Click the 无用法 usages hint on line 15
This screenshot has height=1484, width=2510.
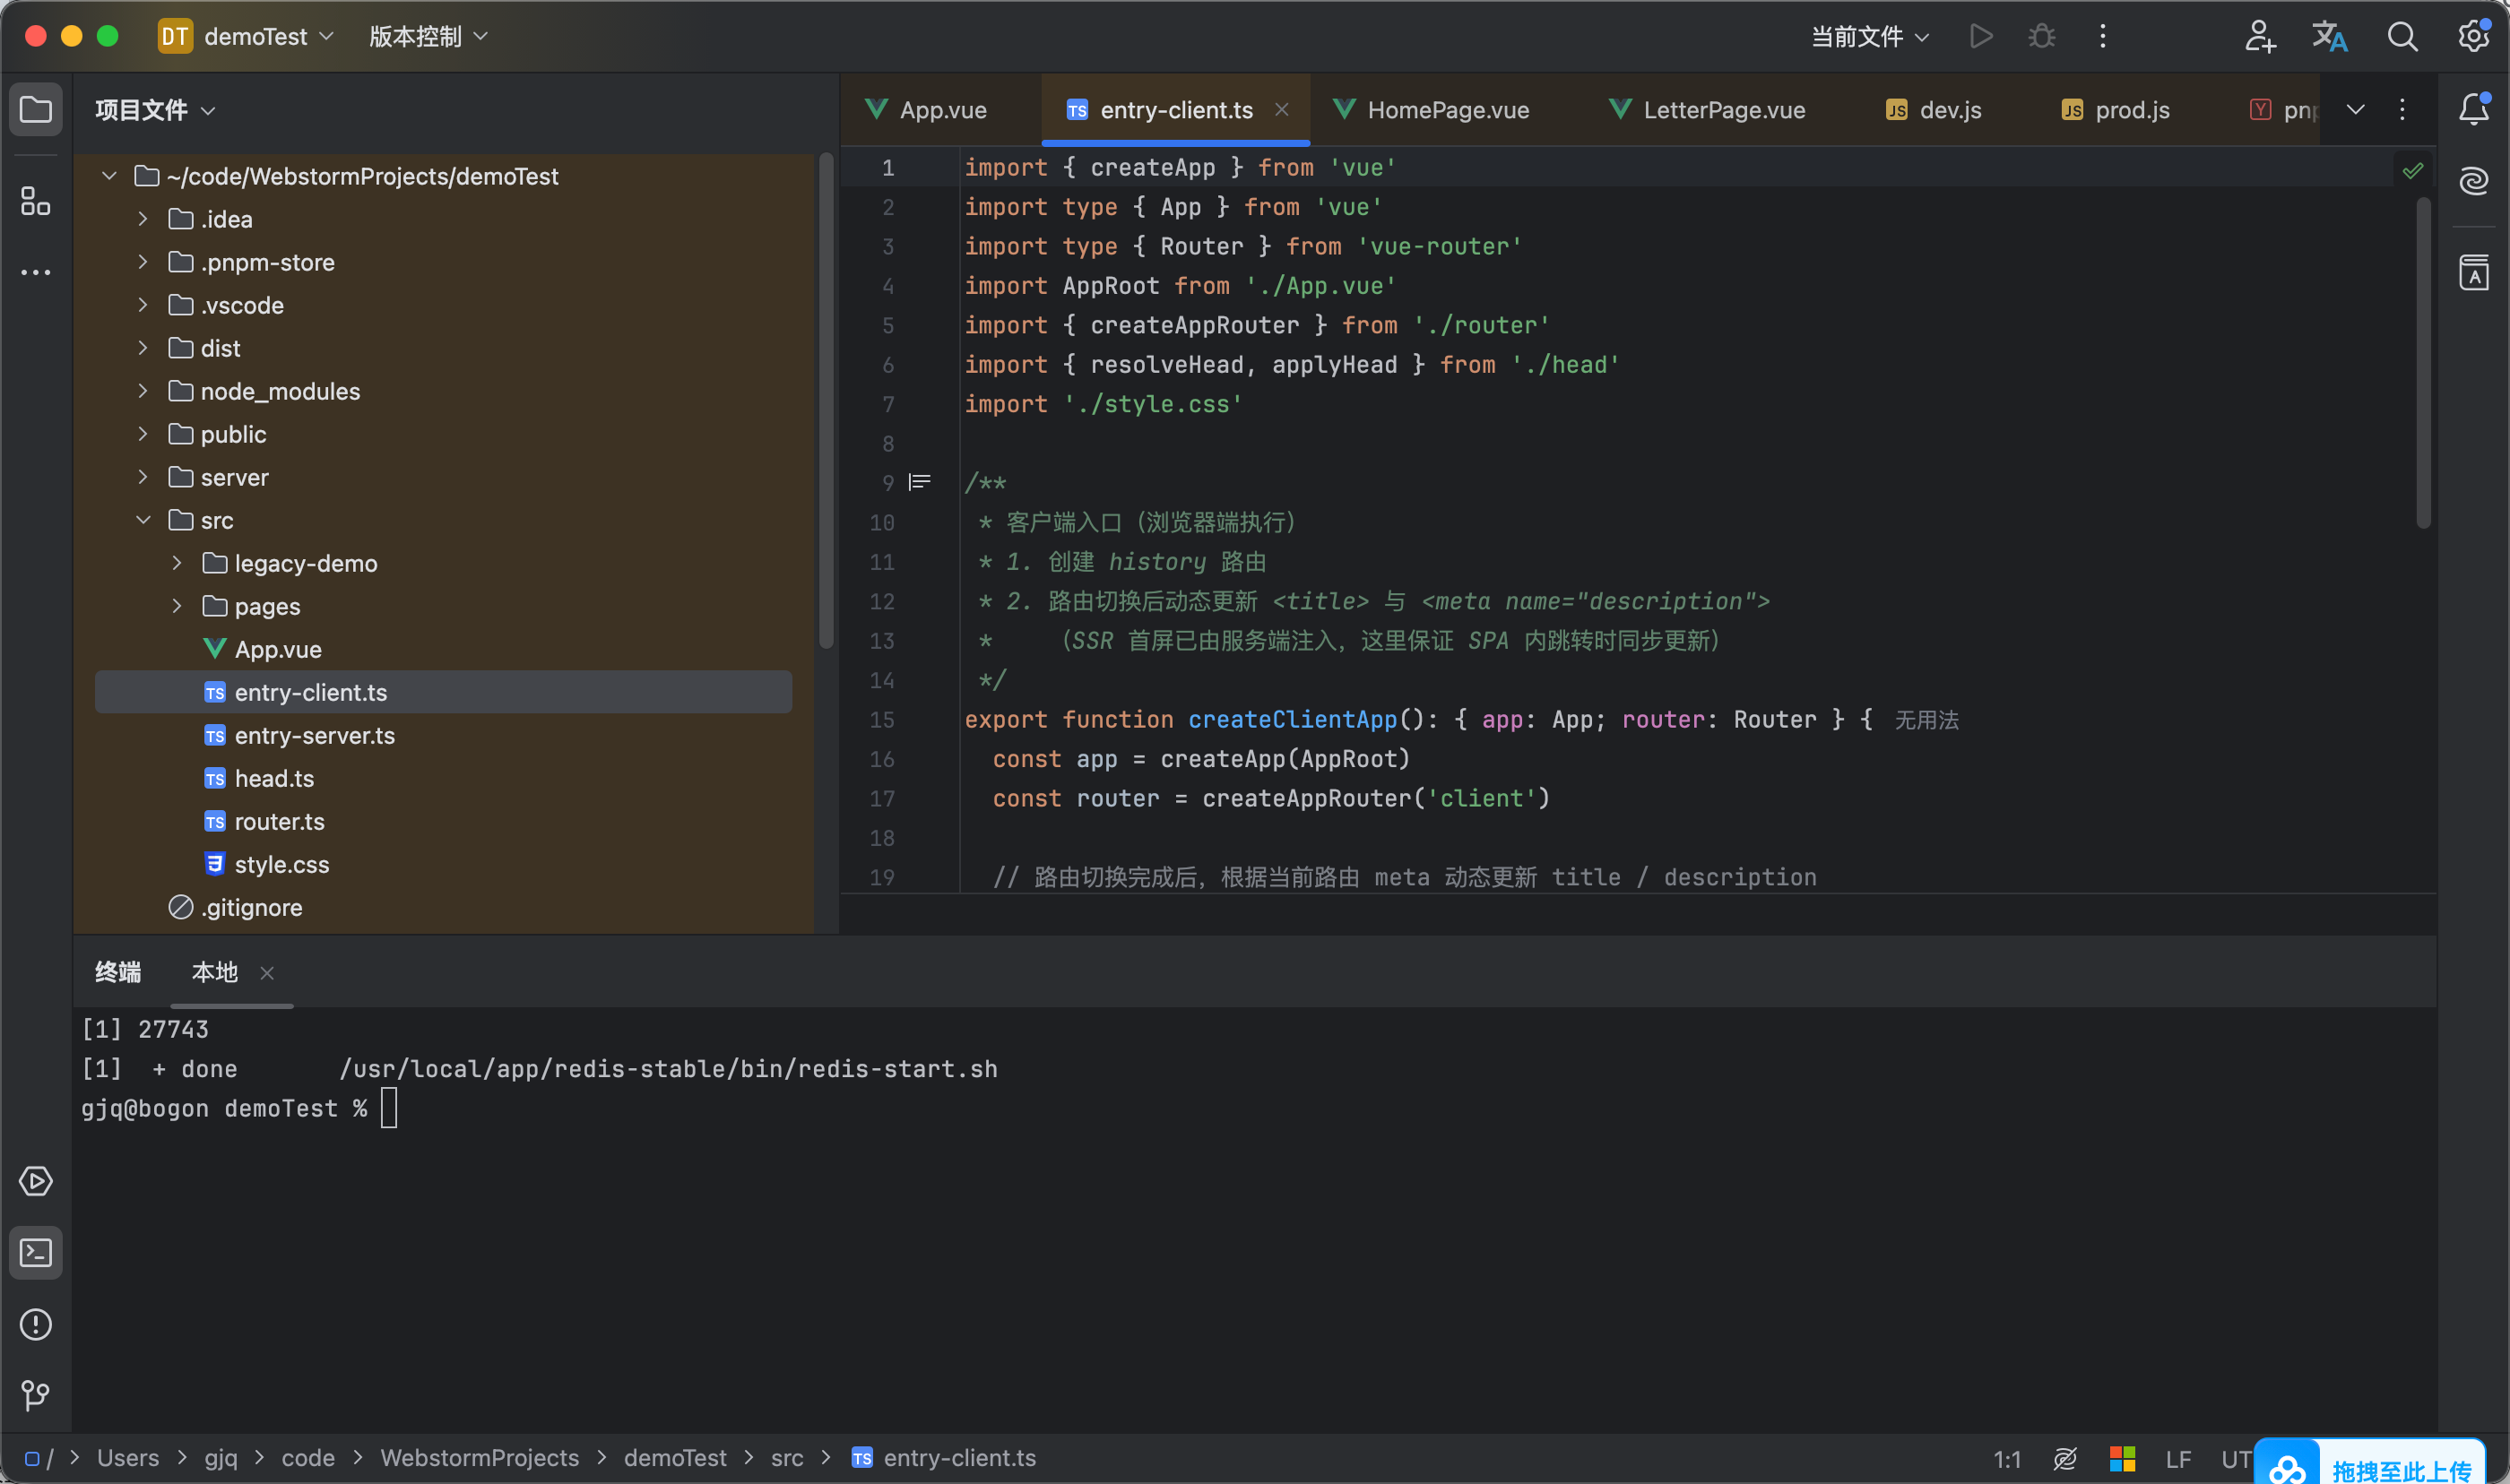1926,720
